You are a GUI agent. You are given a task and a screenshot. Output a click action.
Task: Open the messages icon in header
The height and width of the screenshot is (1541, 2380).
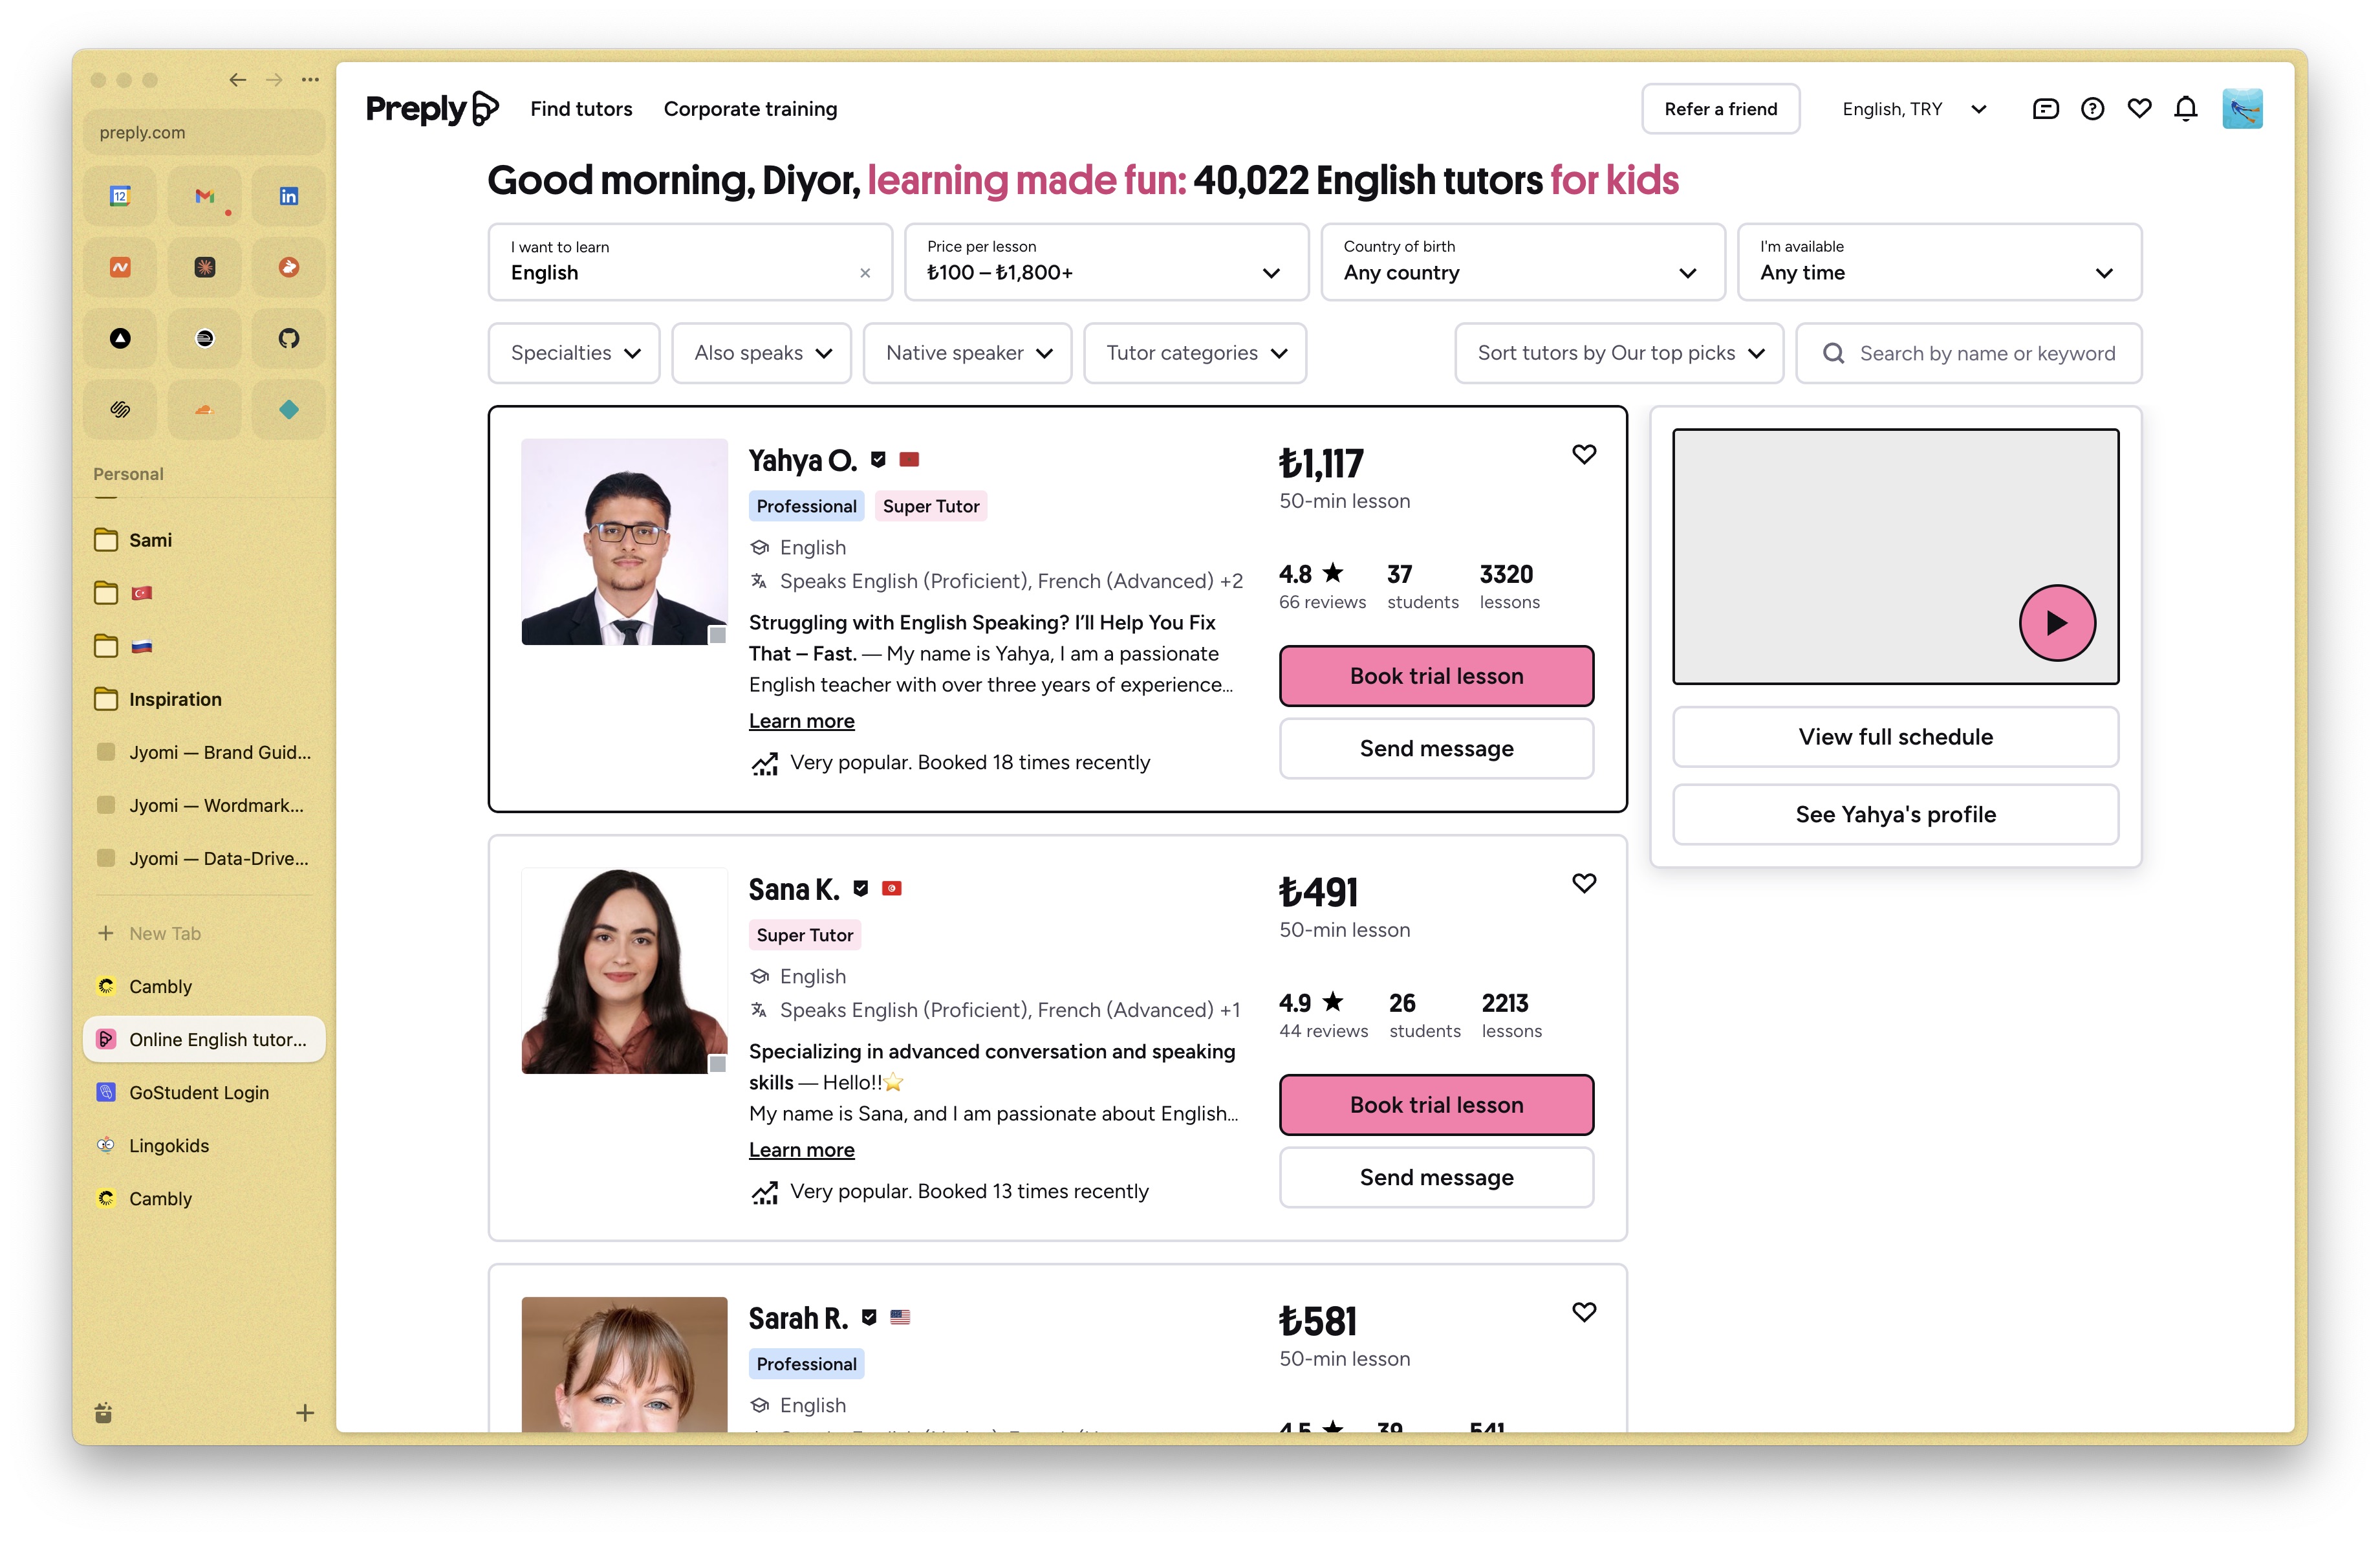[x=2045, y=109]
